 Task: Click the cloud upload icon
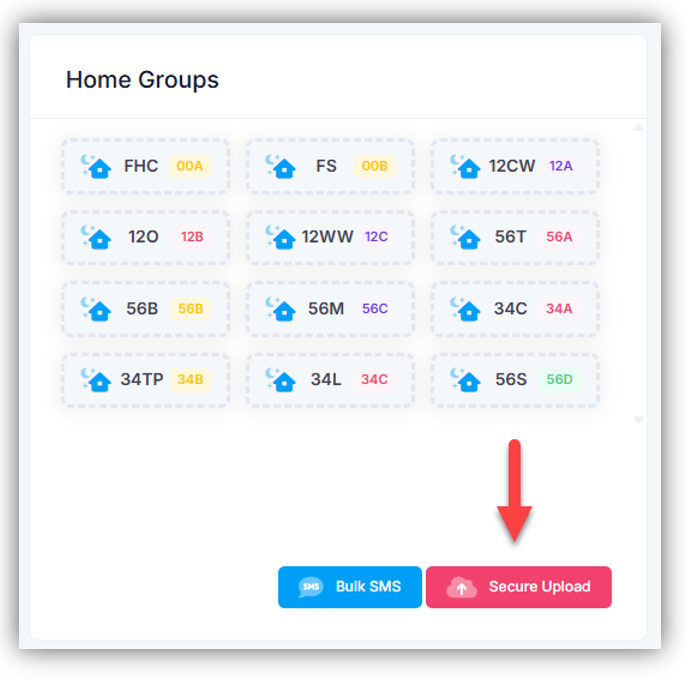click(461, 587)
